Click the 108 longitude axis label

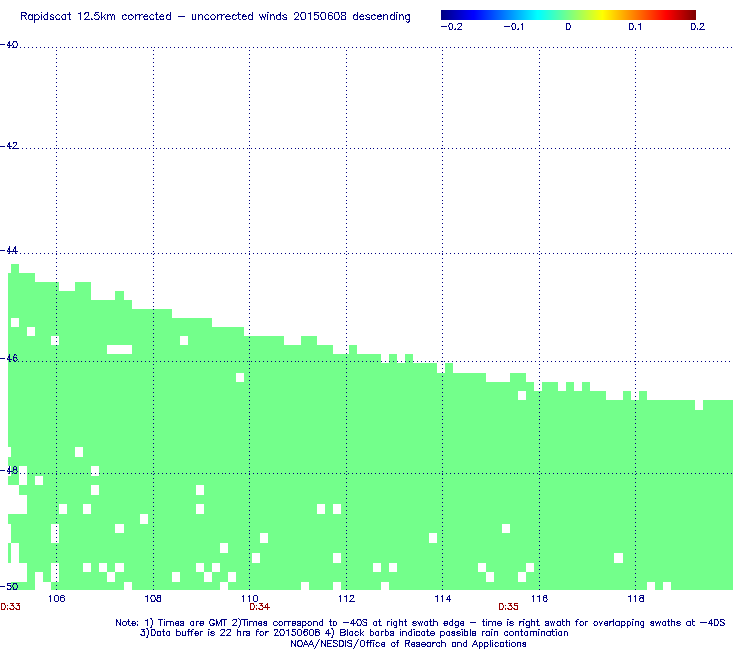point(153,599)
